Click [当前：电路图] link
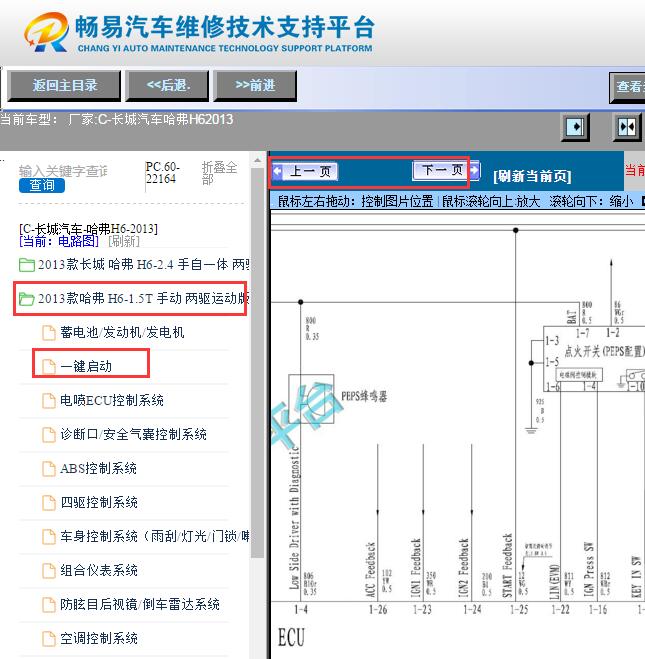The image size is (645, 659). [x=59, y=241]
